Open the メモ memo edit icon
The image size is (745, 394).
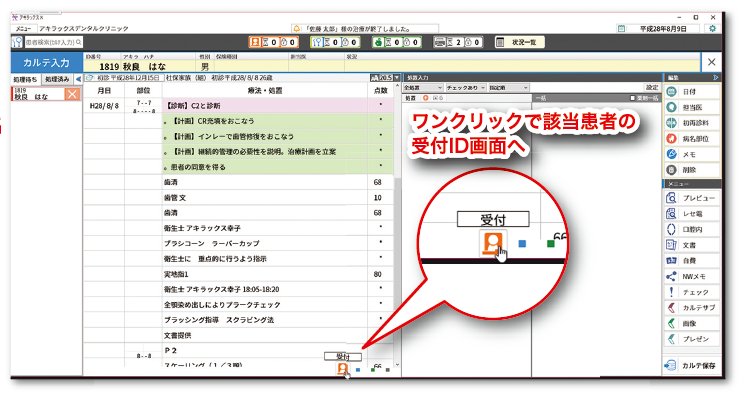pyautogui.click(x=671, y=154)
